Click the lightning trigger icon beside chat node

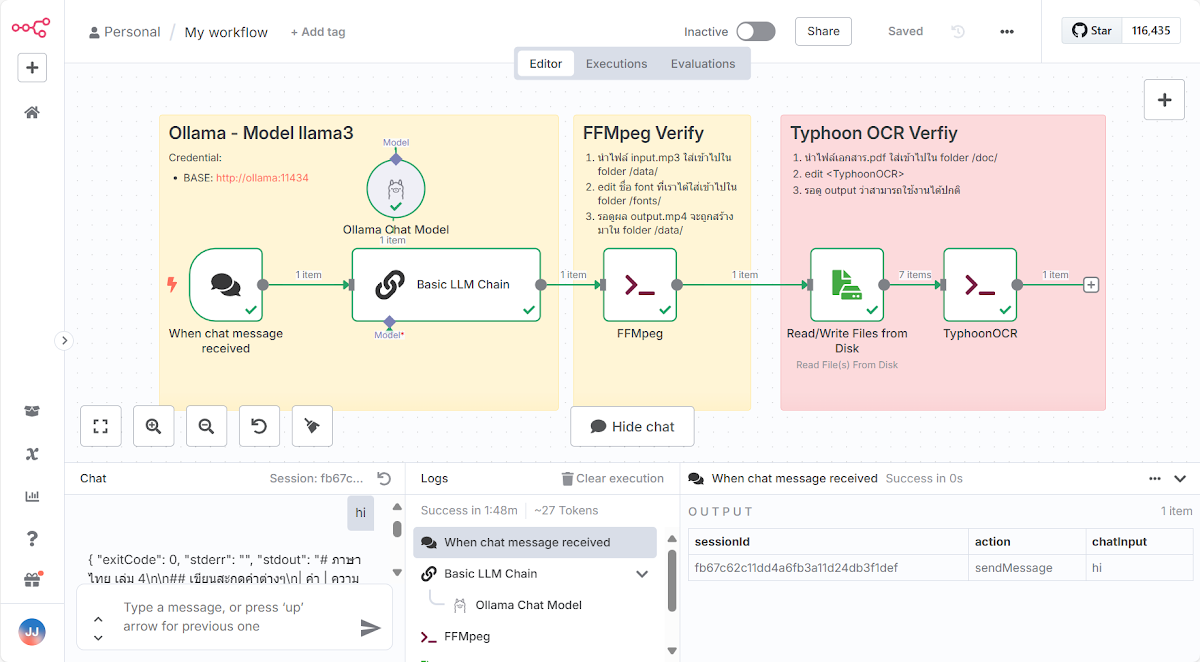[172, 285]
